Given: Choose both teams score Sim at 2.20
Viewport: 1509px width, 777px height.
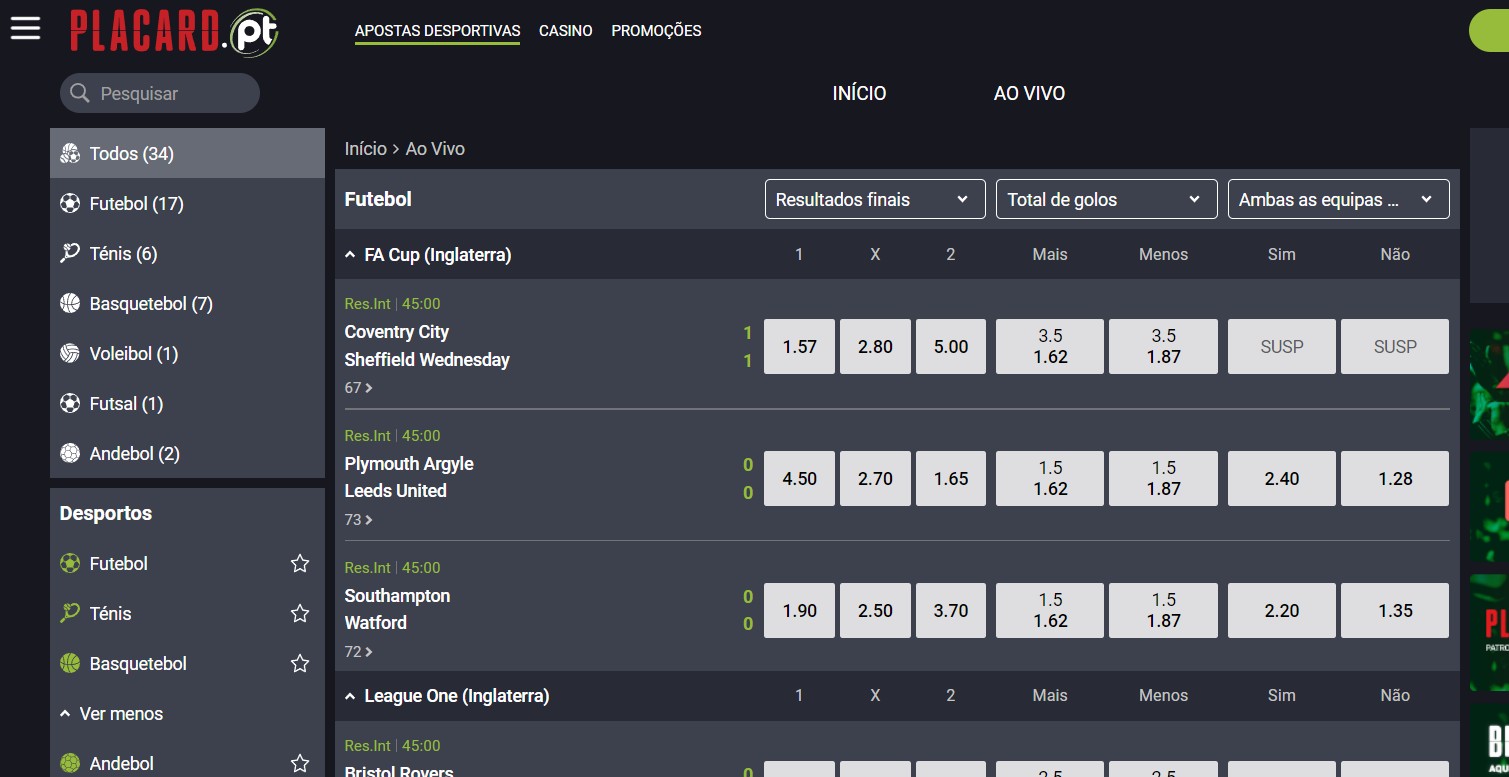Looking at the screenshot, I should click(1281, 610).
